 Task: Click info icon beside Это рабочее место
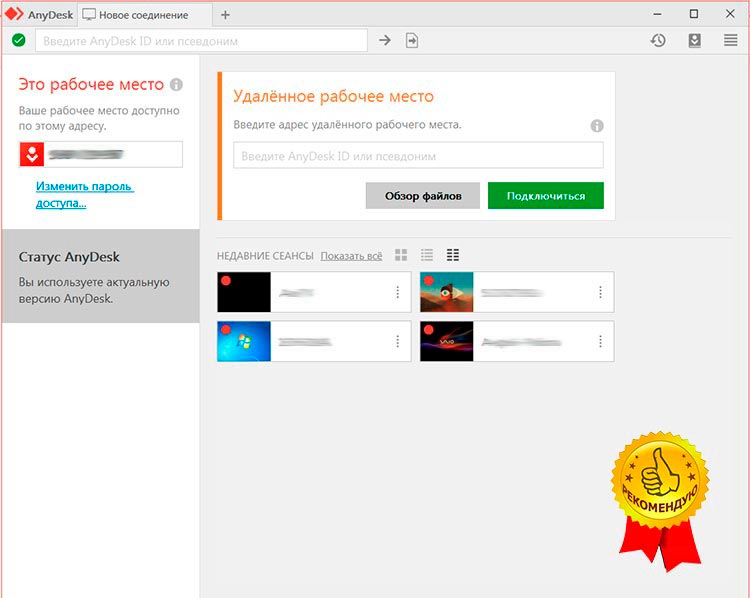coord(176,85)
